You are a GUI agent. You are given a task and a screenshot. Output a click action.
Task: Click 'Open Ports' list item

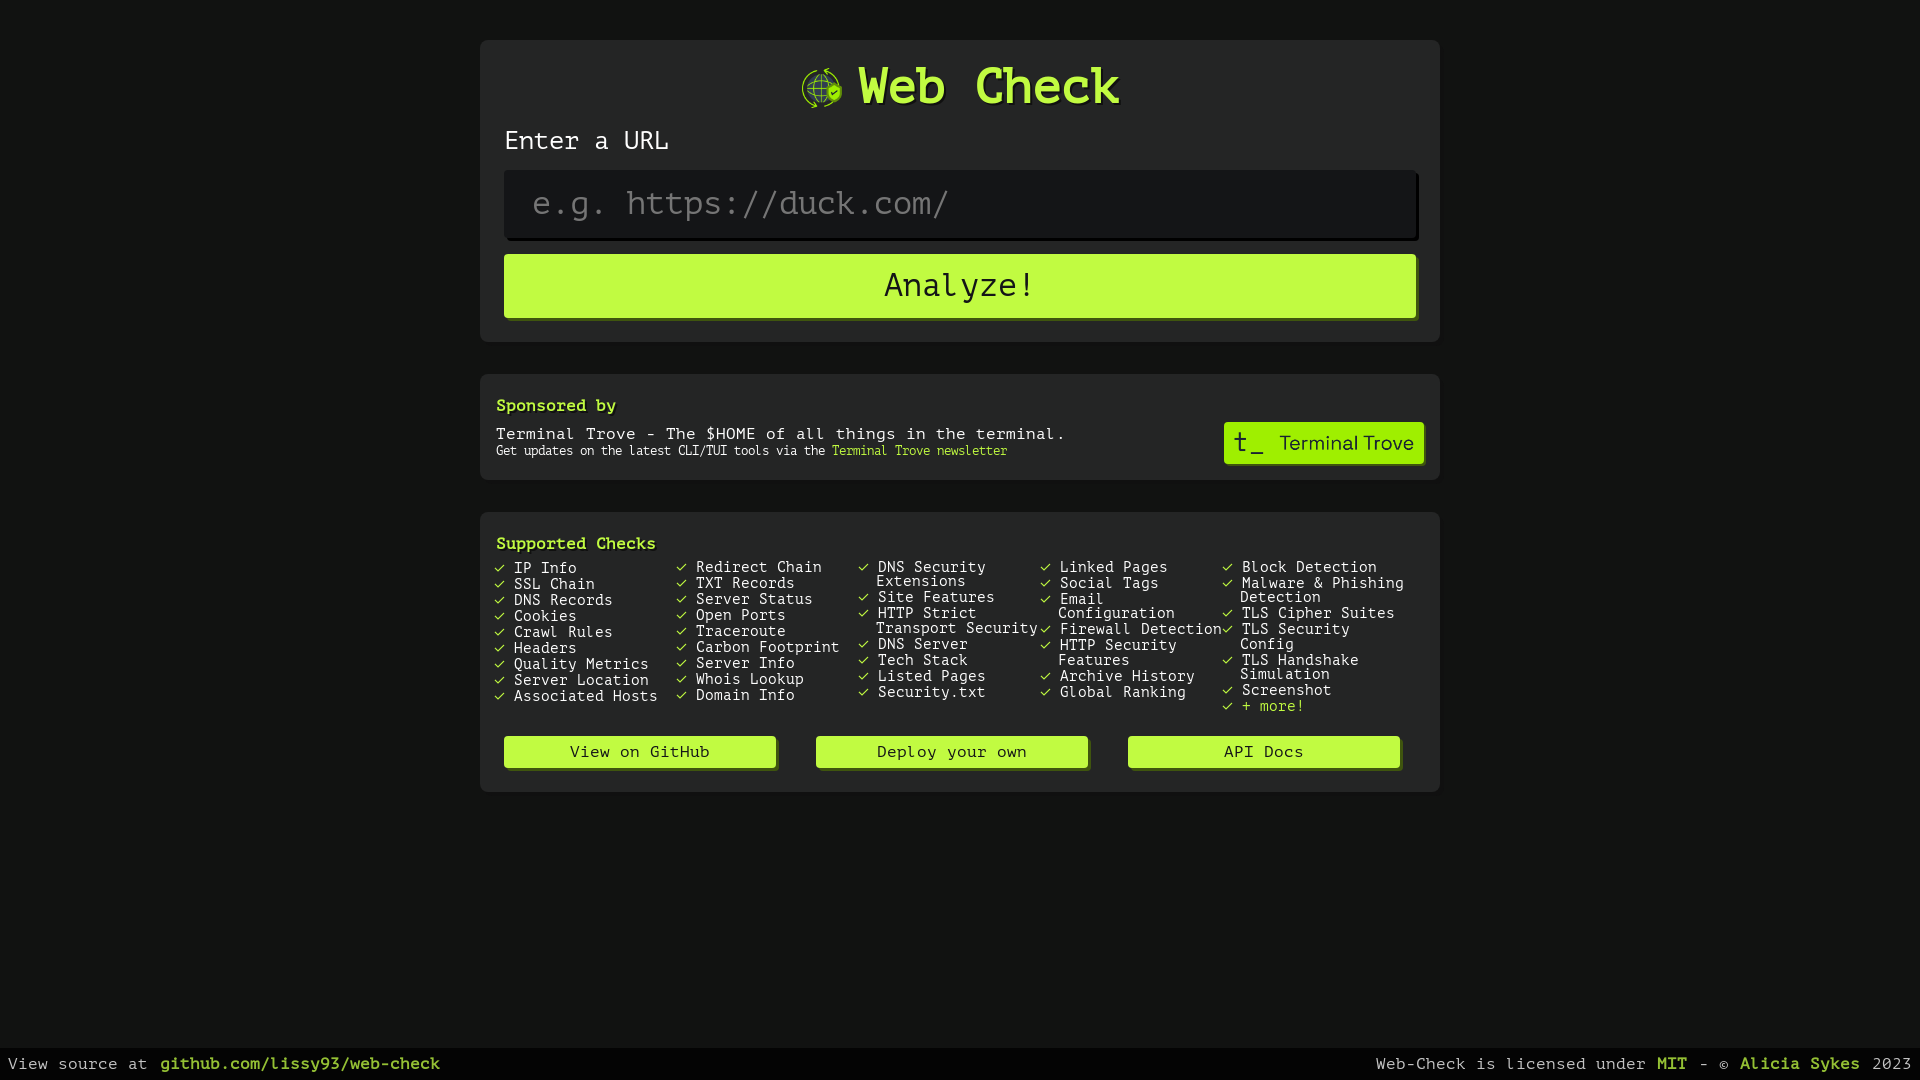coord(741,615)
